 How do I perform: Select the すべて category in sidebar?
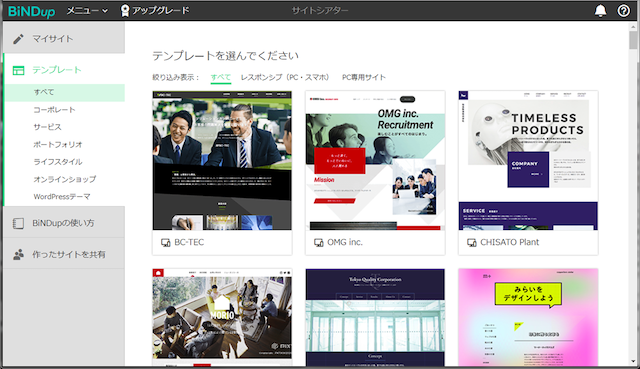(65, 93)
